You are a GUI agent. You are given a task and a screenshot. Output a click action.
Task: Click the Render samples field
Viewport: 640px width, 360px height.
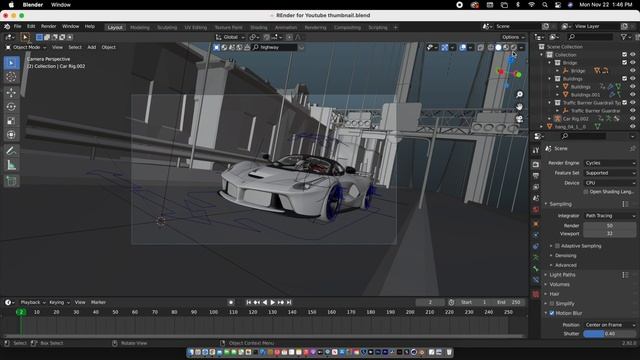click(610, 226)
